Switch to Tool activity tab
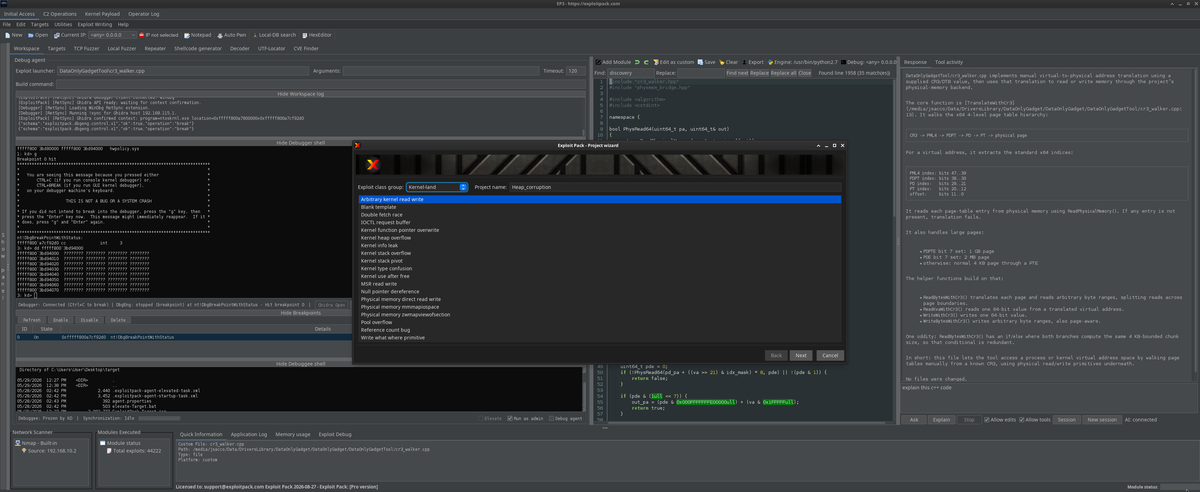 (949, 62)
